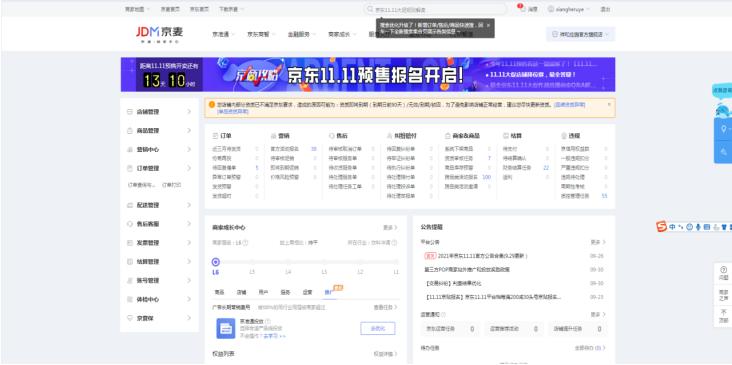Click the location pin icon on blue side panel
The image size is (732, 365).
pyautogui.click(x=724, y=129)
